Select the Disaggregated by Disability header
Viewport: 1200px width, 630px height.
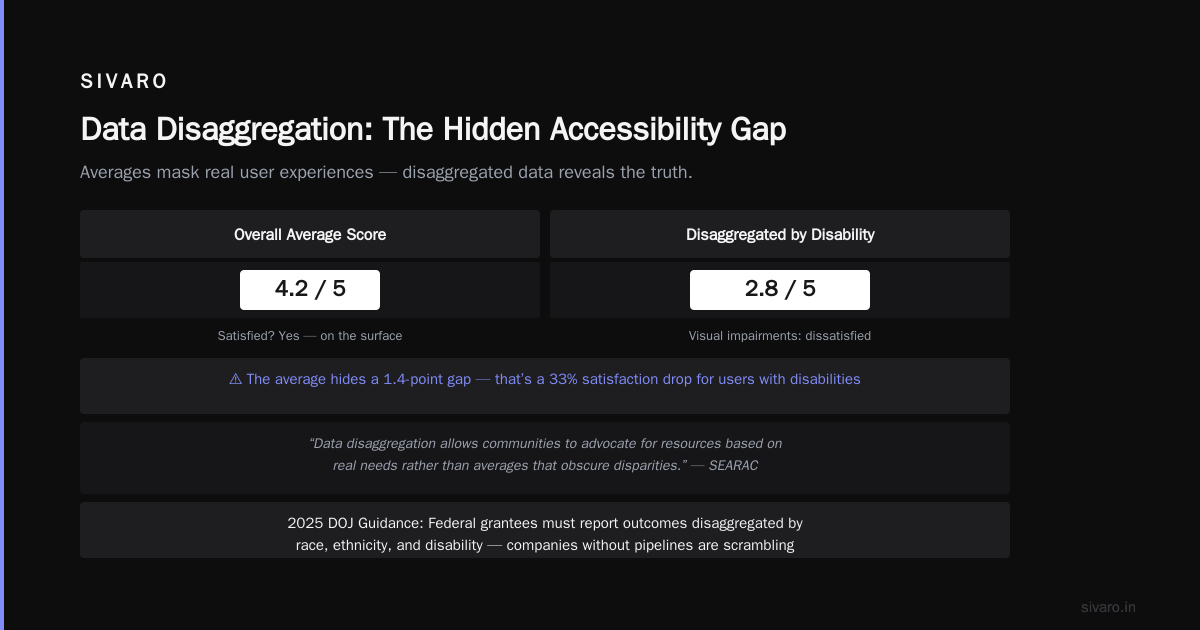coord(780,234)
